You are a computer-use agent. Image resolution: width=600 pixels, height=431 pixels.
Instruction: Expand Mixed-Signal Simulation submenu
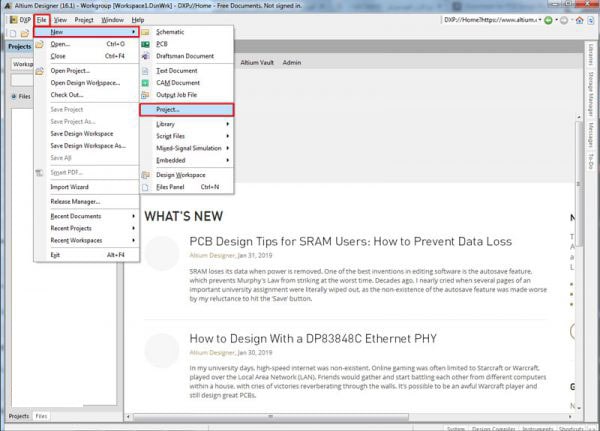(187, 148)
